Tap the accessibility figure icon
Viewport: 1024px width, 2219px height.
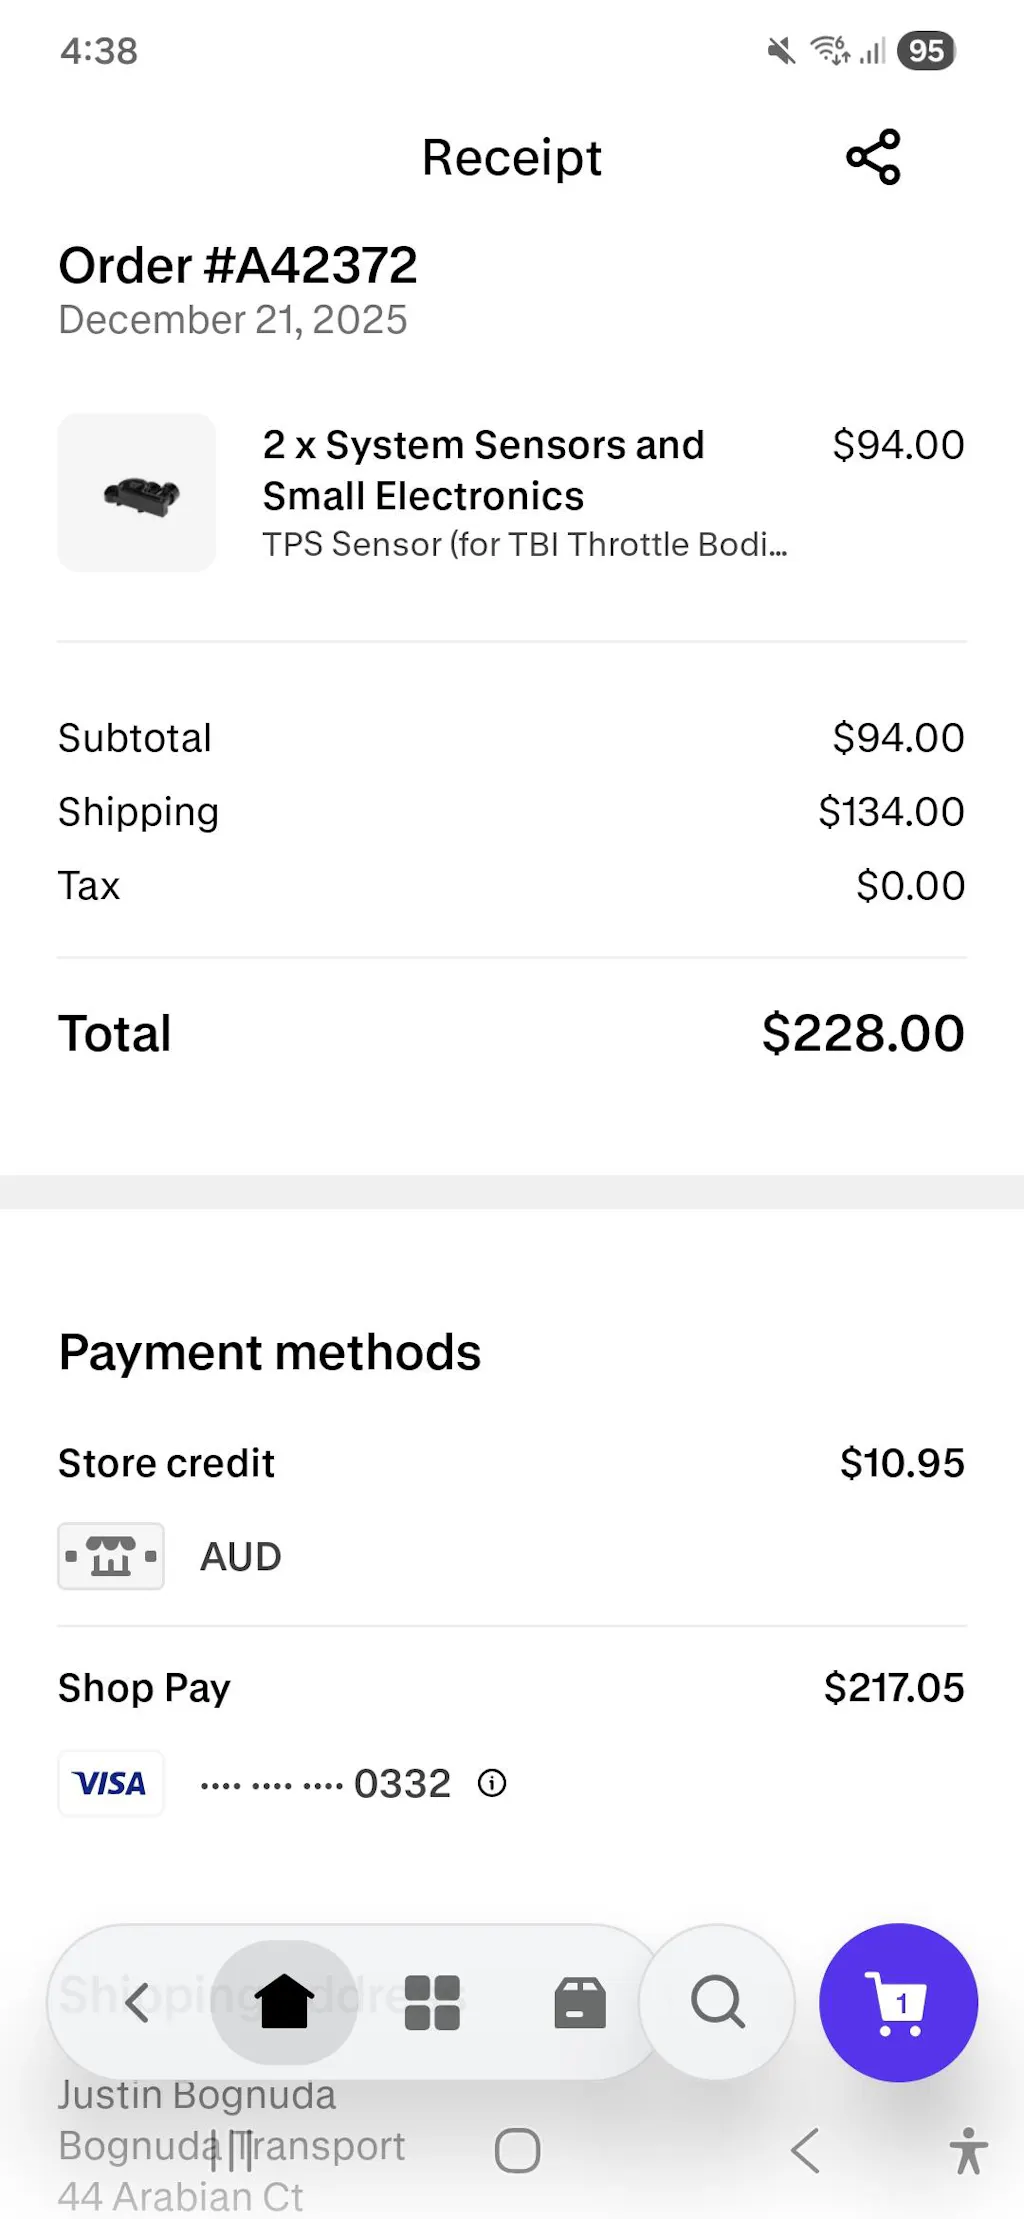click(x=968, y=2150)
